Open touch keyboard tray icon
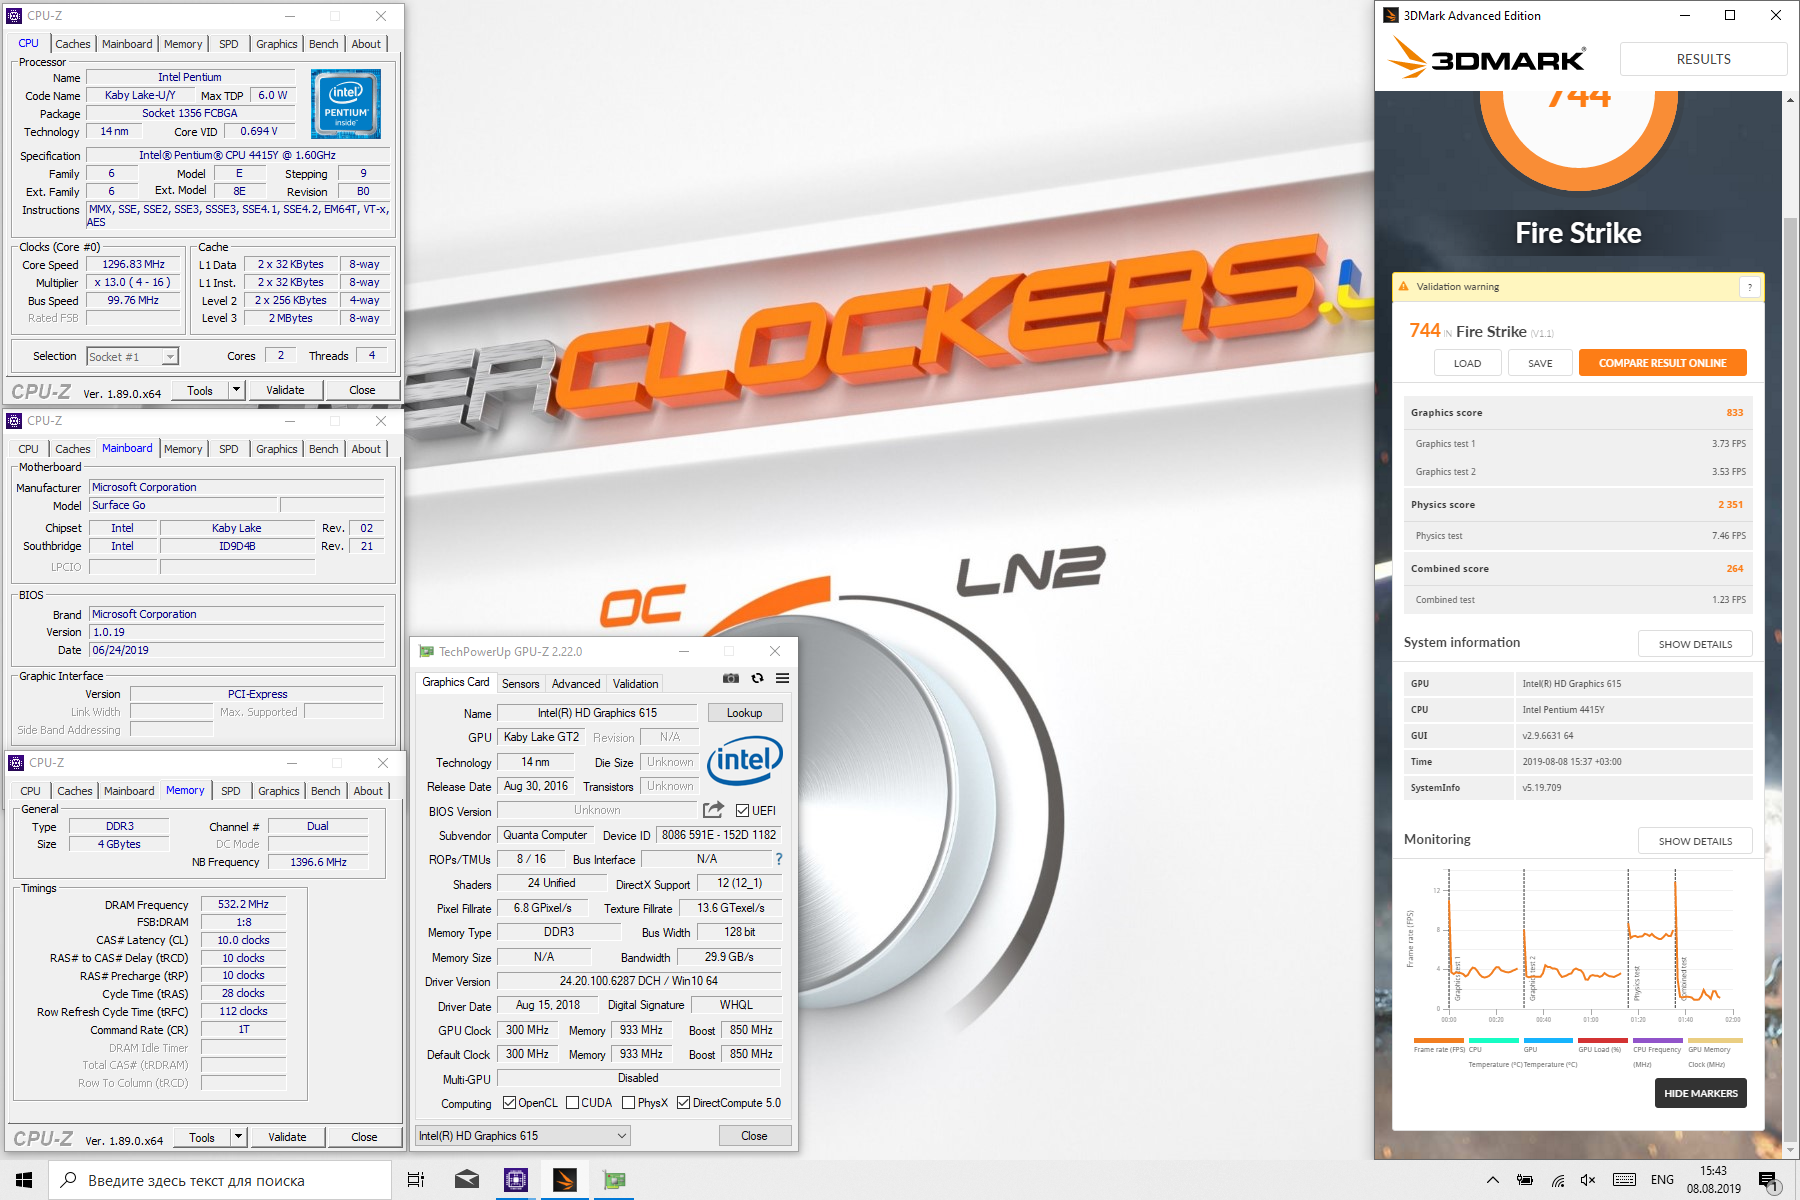The height and width of the screenshot is (1200, 1800). [x=1625, y=1180]
